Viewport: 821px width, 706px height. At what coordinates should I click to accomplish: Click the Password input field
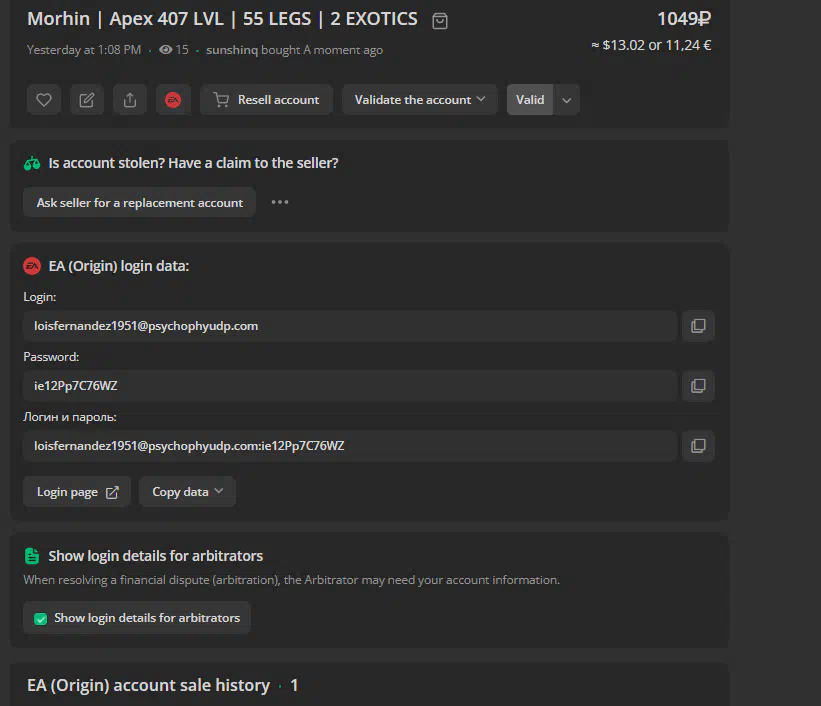[350, 386]
